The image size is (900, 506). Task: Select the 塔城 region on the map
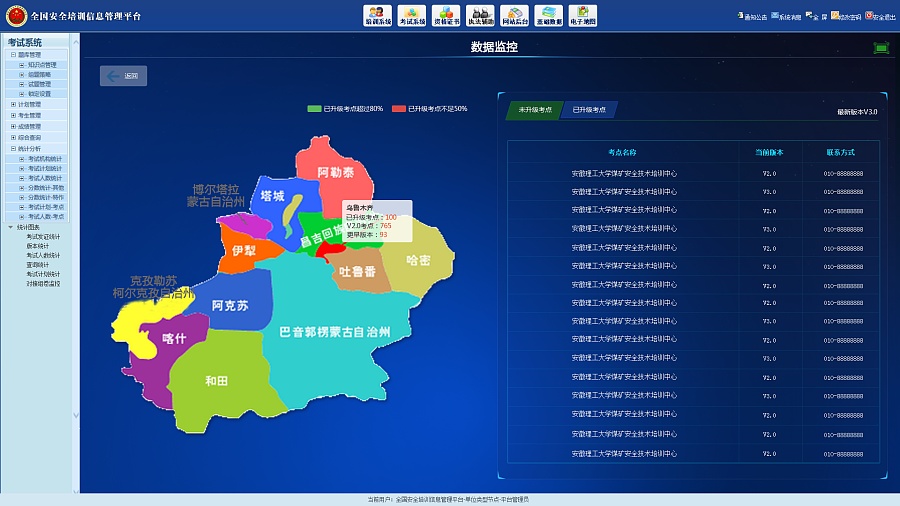coord(272,196)
